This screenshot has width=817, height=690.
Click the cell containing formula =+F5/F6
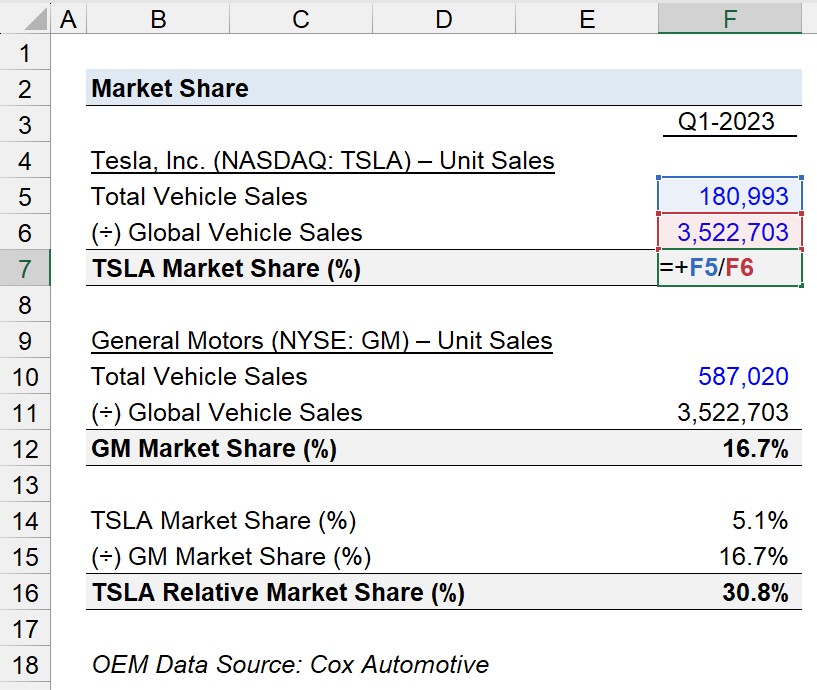(729, 268)
